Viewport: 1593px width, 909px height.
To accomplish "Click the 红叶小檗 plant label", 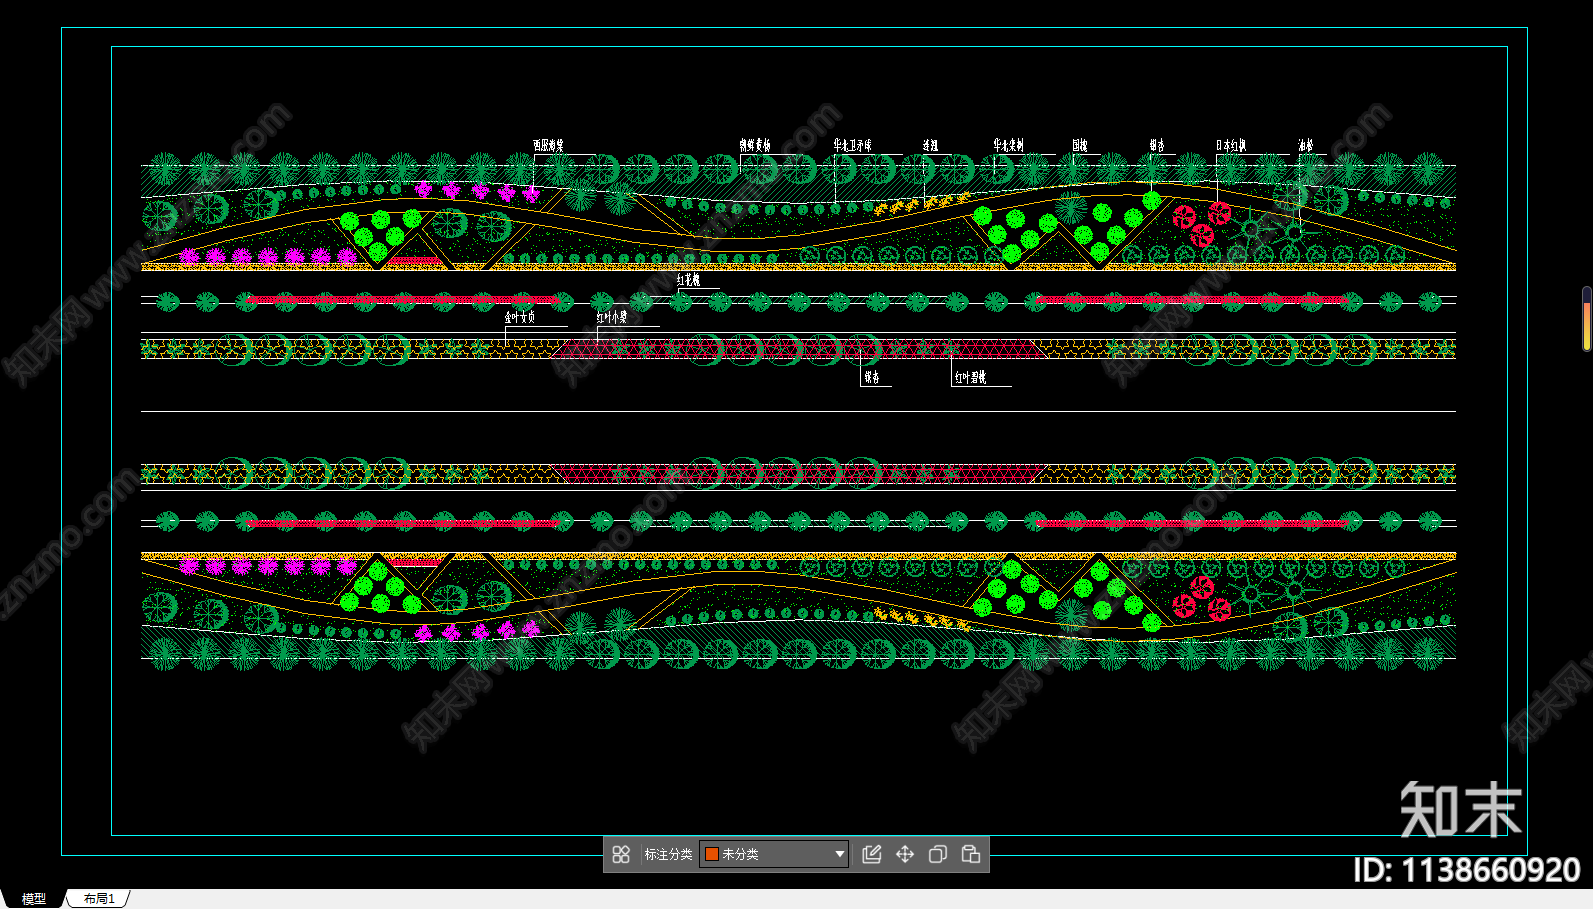I will 612,317.
